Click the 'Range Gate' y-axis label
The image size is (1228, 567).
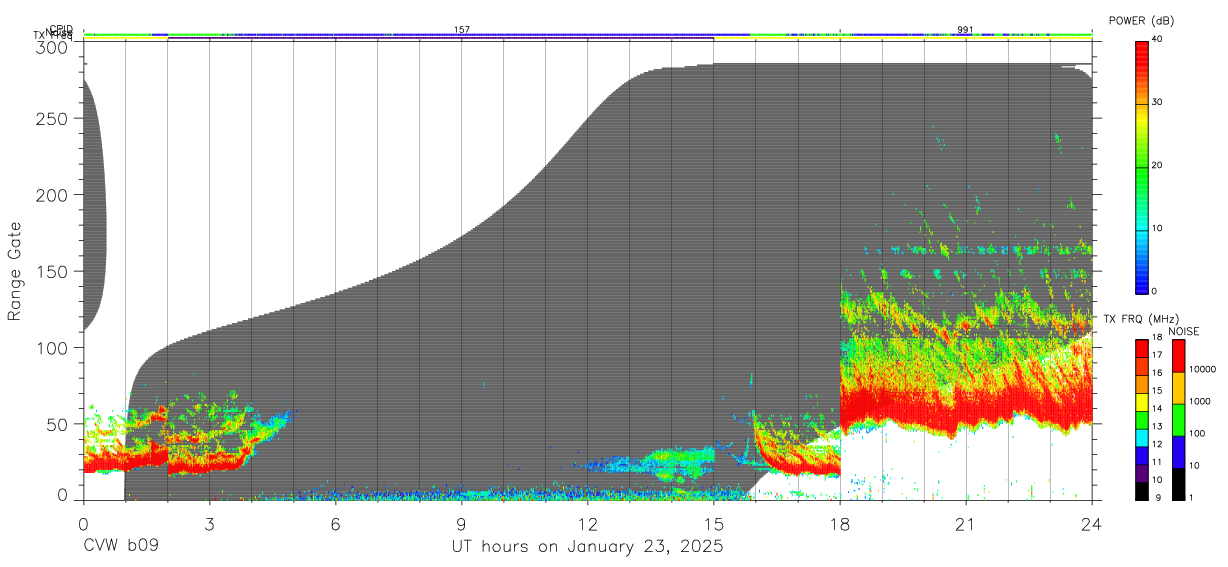pyautogui.click(x=15, y=272)
